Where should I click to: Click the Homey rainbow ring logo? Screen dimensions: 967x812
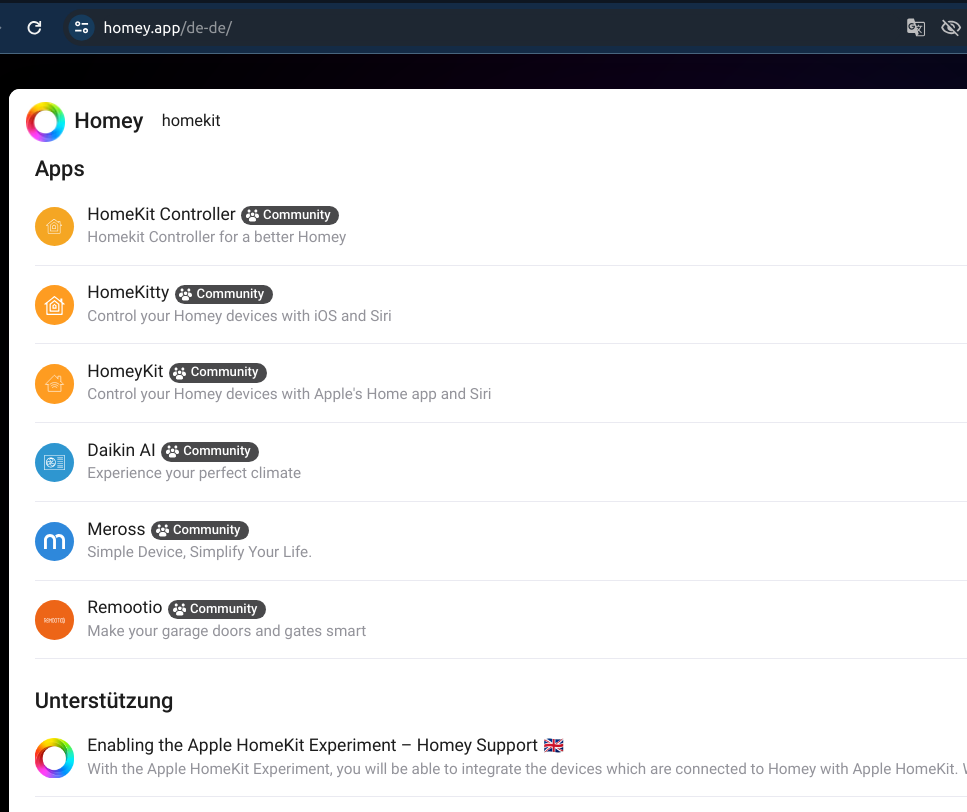pyautogui.click(x=45, y=121)
